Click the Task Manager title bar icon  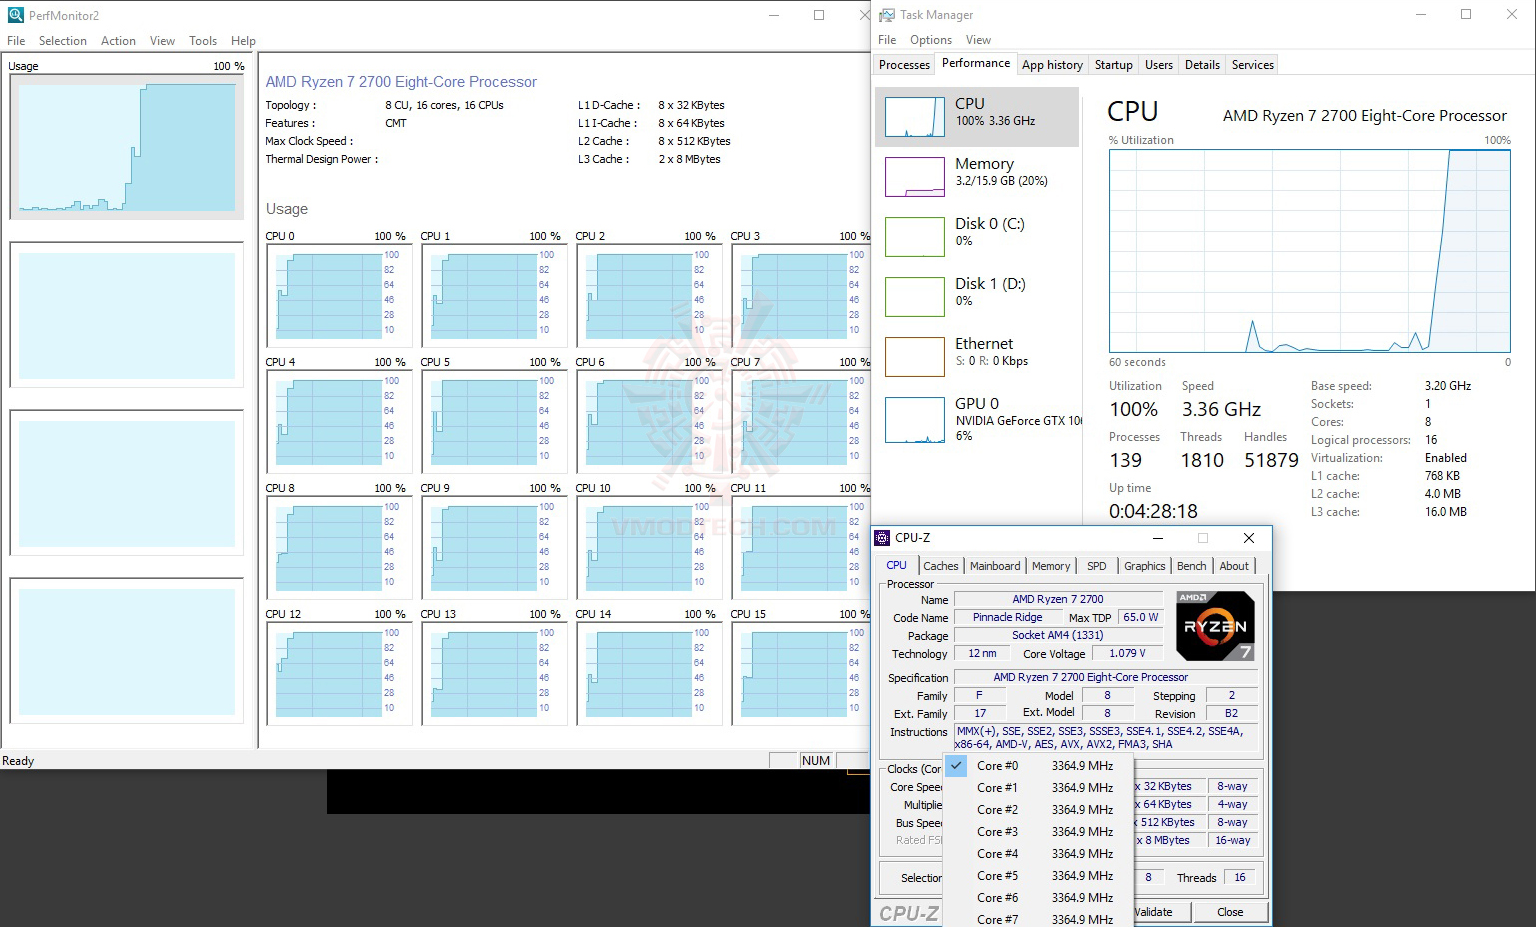click(x=887, y=15)
